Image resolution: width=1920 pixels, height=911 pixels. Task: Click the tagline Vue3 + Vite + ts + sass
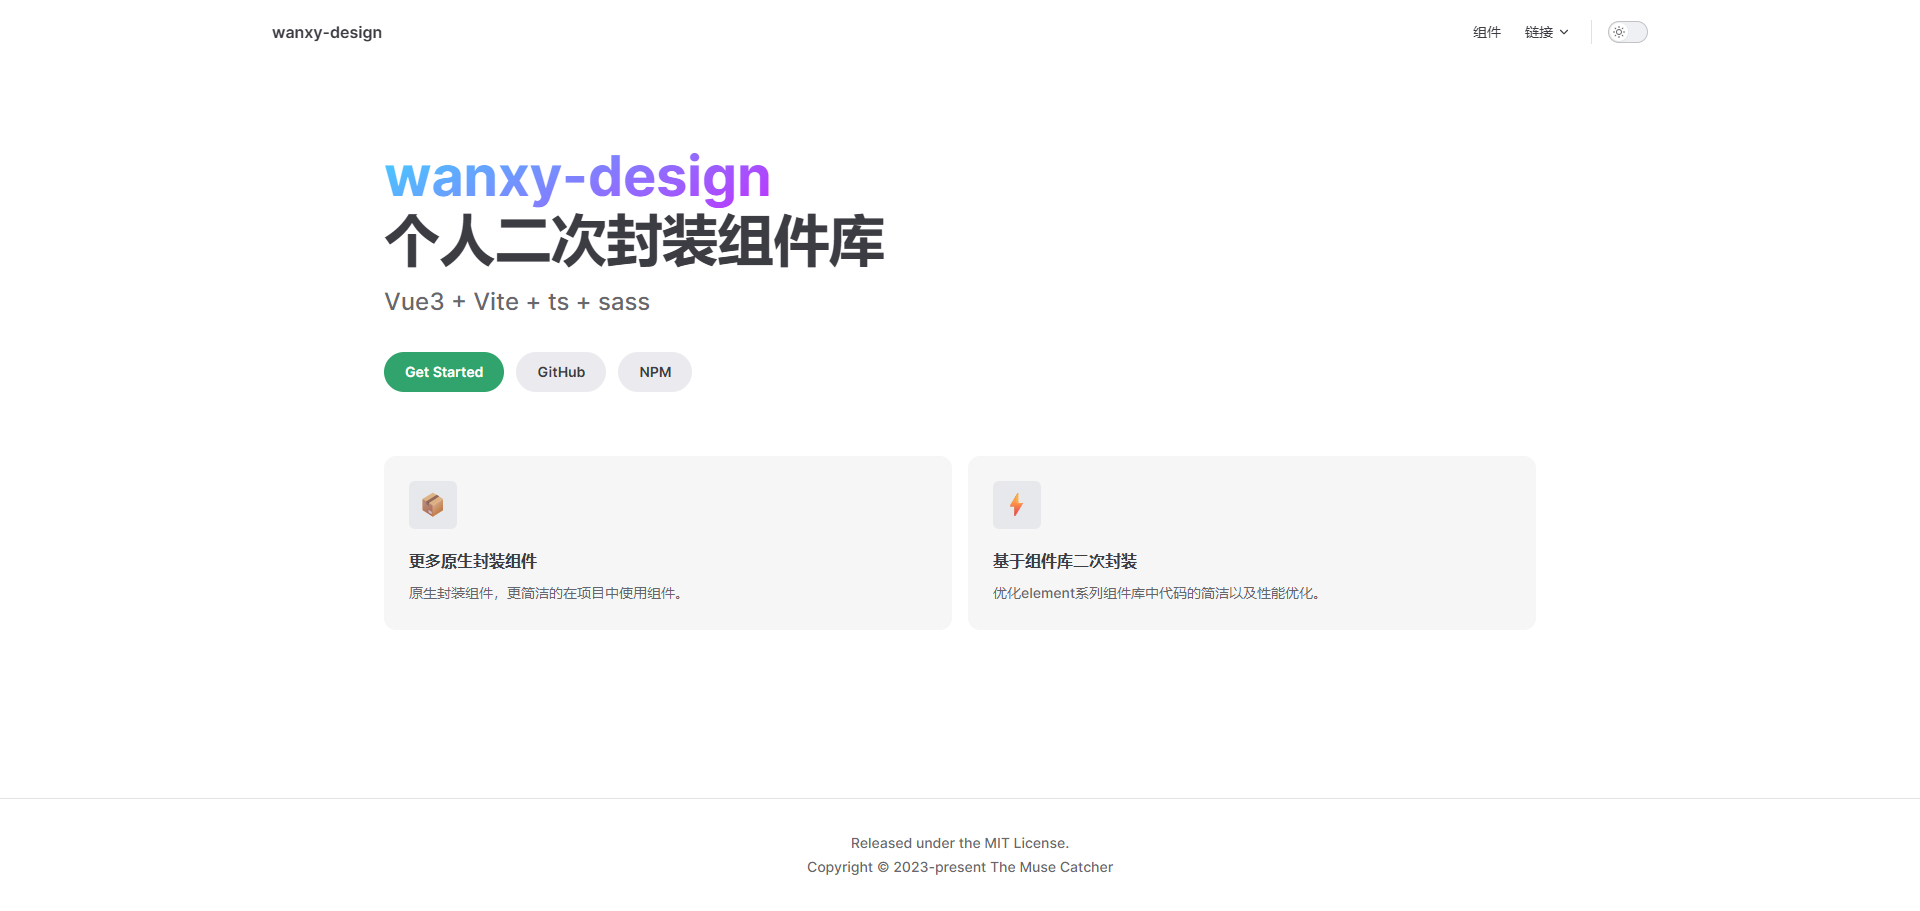coord(517,302)
